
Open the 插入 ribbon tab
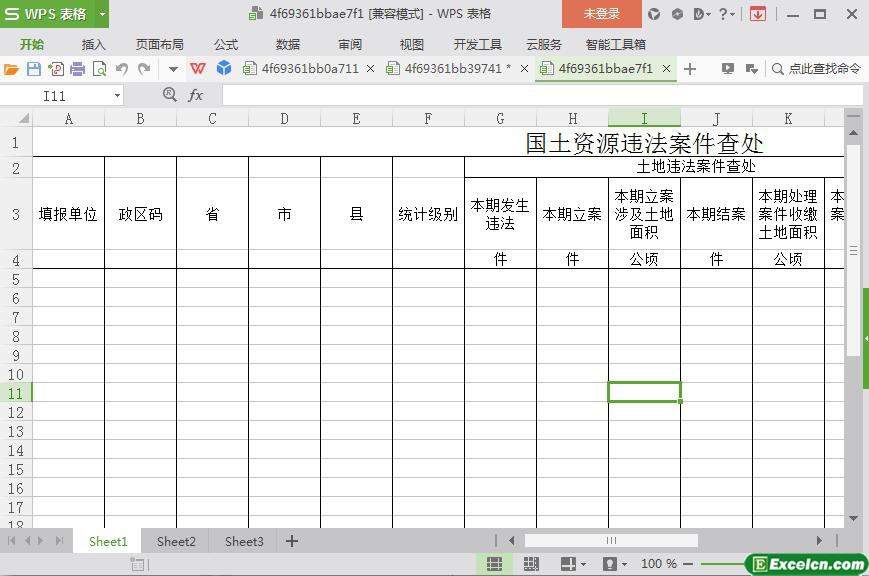pyautogui.click(x=93, y=44)
